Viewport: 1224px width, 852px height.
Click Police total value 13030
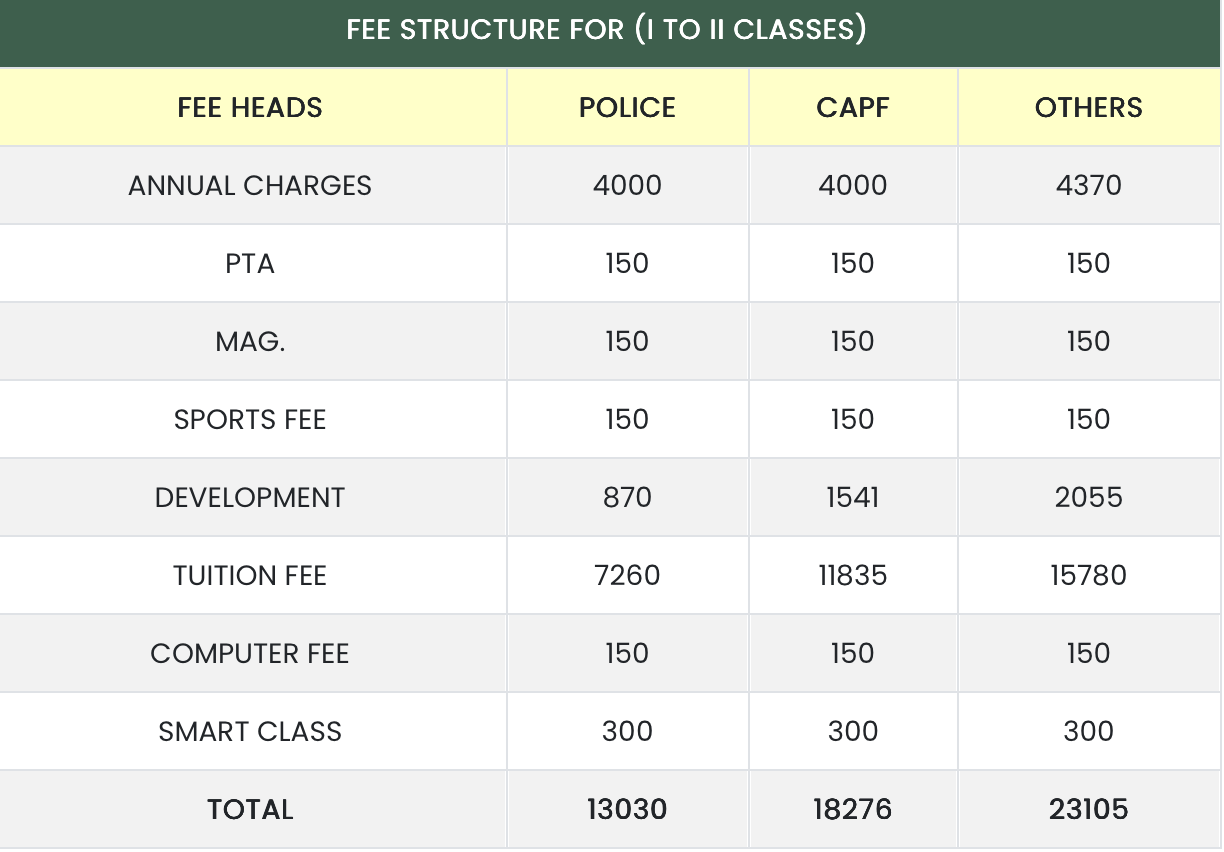point(627,810)
